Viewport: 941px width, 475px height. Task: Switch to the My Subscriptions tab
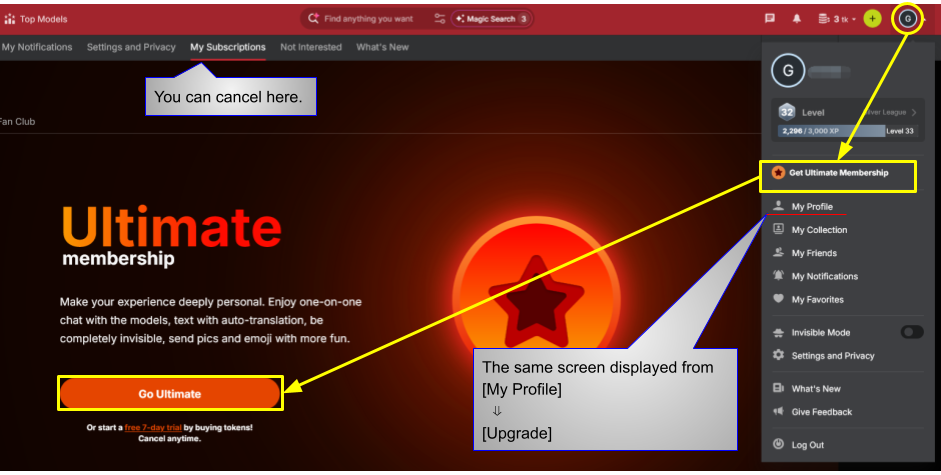tap(228, 47)
